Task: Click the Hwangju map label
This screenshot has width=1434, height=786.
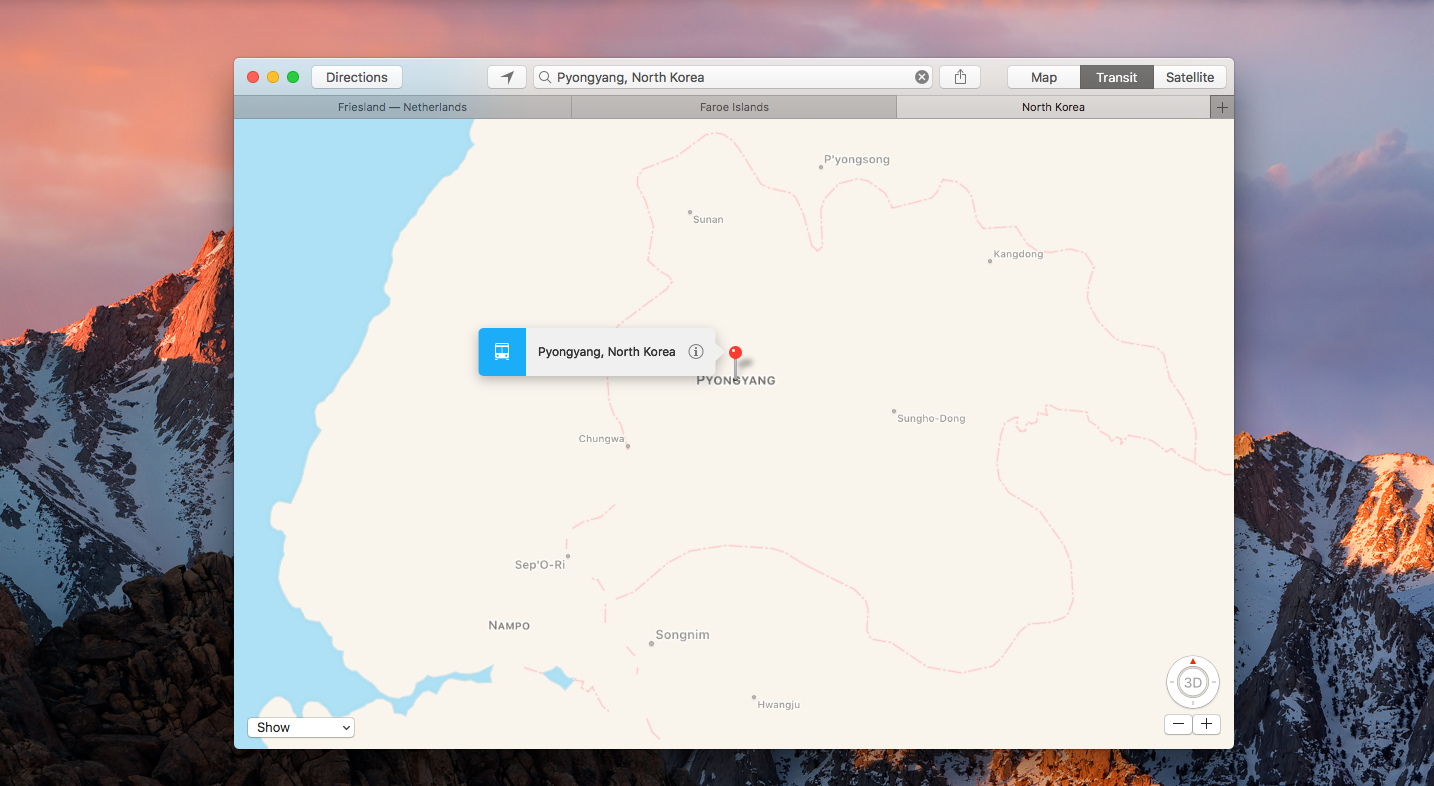Action: coord(779,705)
